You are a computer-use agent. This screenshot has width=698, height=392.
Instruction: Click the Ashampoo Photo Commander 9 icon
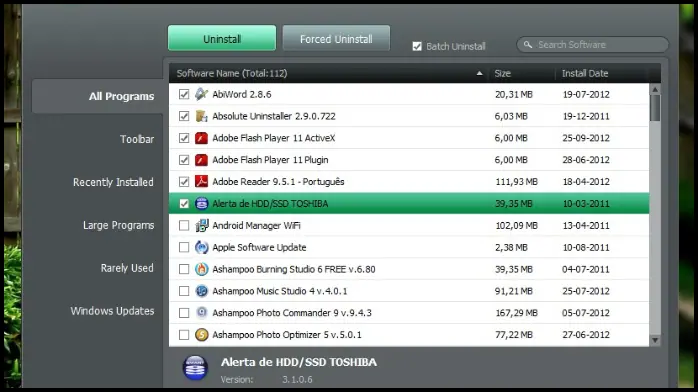coord(201,312)
